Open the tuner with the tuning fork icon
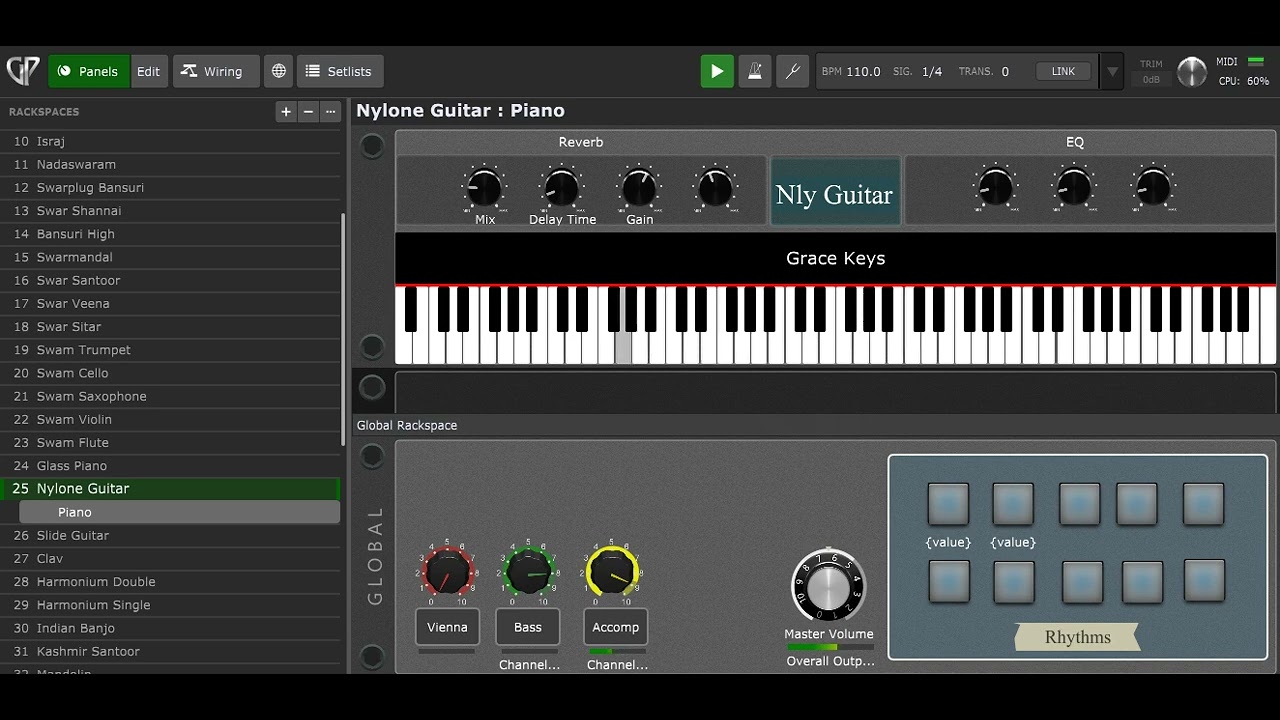The height and width of the screenshot is (720, 1280). click(x=792, y=71)
